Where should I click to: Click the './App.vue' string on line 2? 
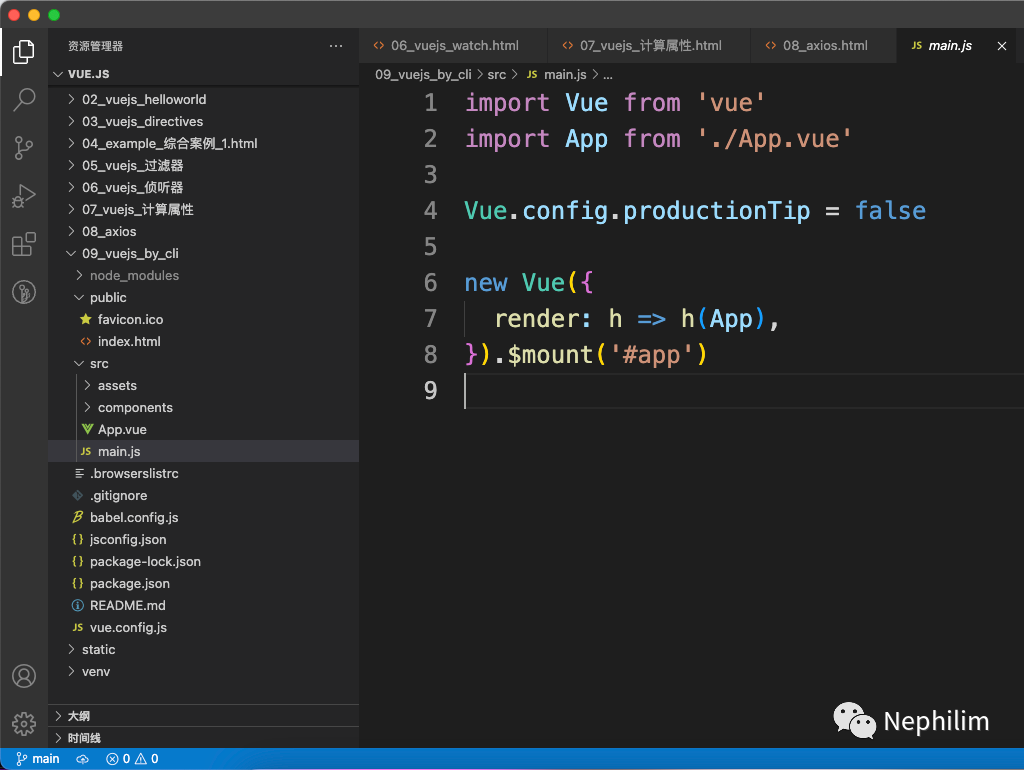click(775, 138)
